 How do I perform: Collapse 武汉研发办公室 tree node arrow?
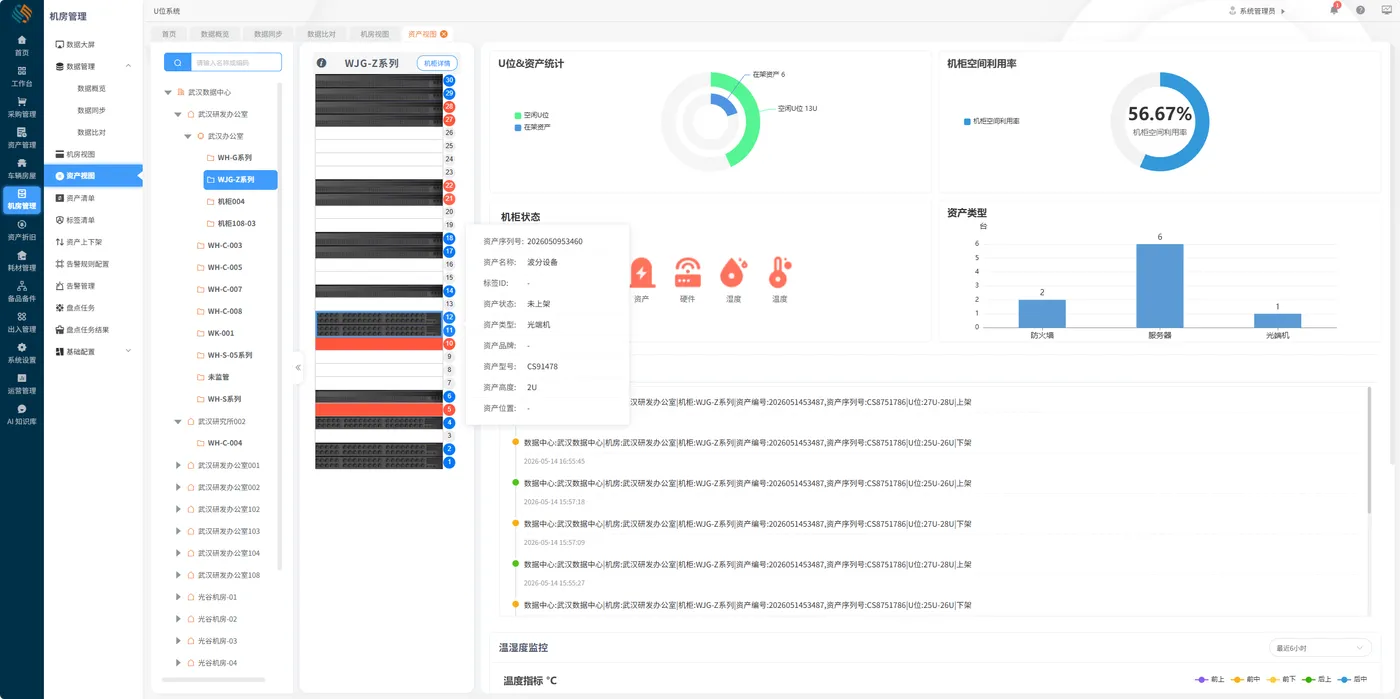tap(178, 114)
